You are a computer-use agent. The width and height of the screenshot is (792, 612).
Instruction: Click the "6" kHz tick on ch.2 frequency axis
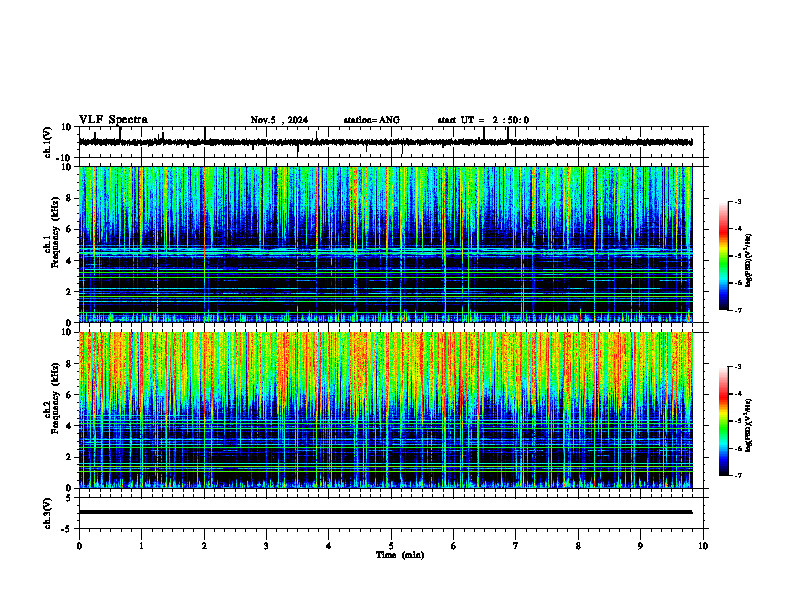(x=69, y=395)
